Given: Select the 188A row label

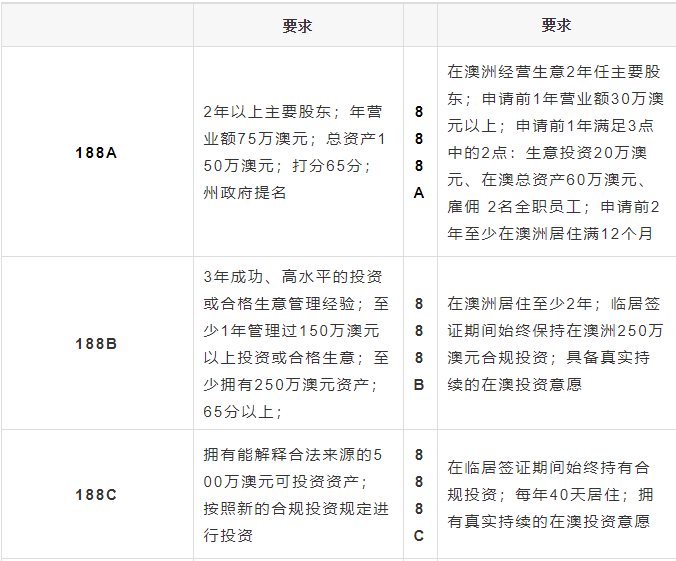Looking at the screenshot, I should click(96, 153).
